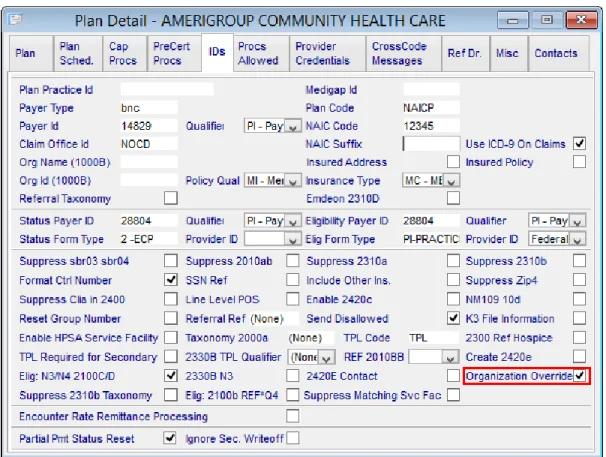Uncheck Use ICD-9 On Claims
The image size is (606, 457).
tap(579, 143)
